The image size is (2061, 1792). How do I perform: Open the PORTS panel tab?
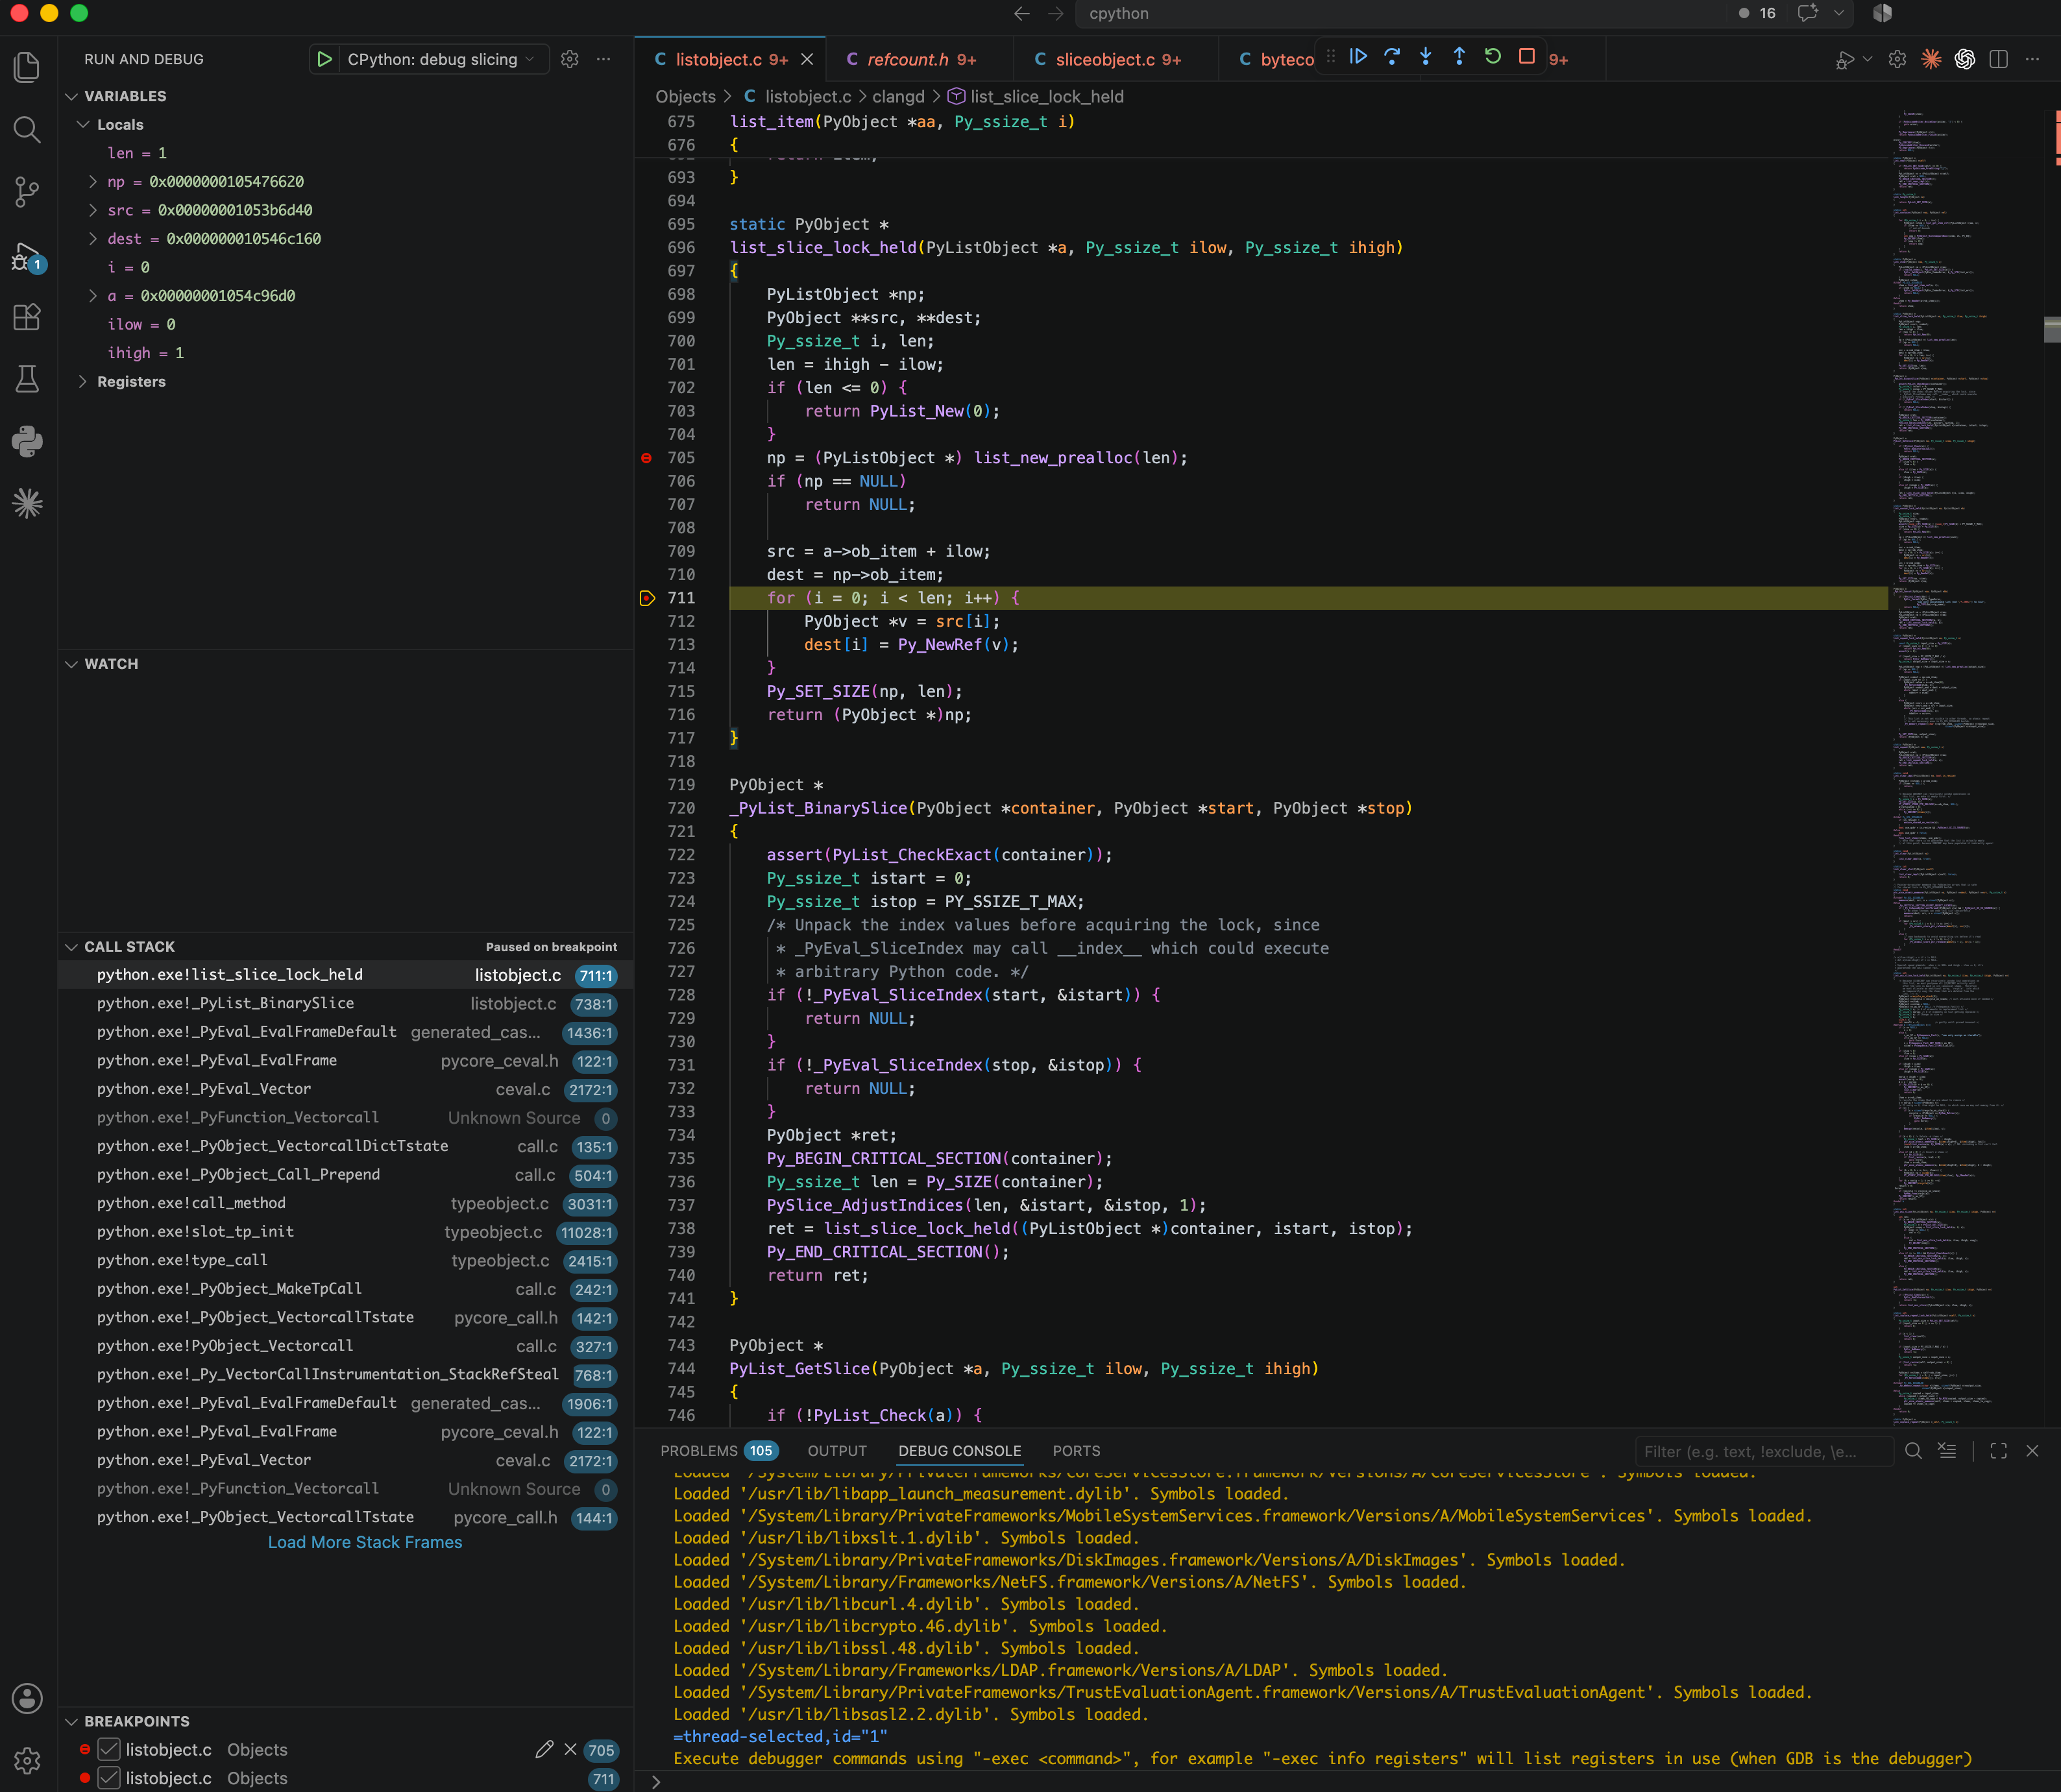1076,1451
